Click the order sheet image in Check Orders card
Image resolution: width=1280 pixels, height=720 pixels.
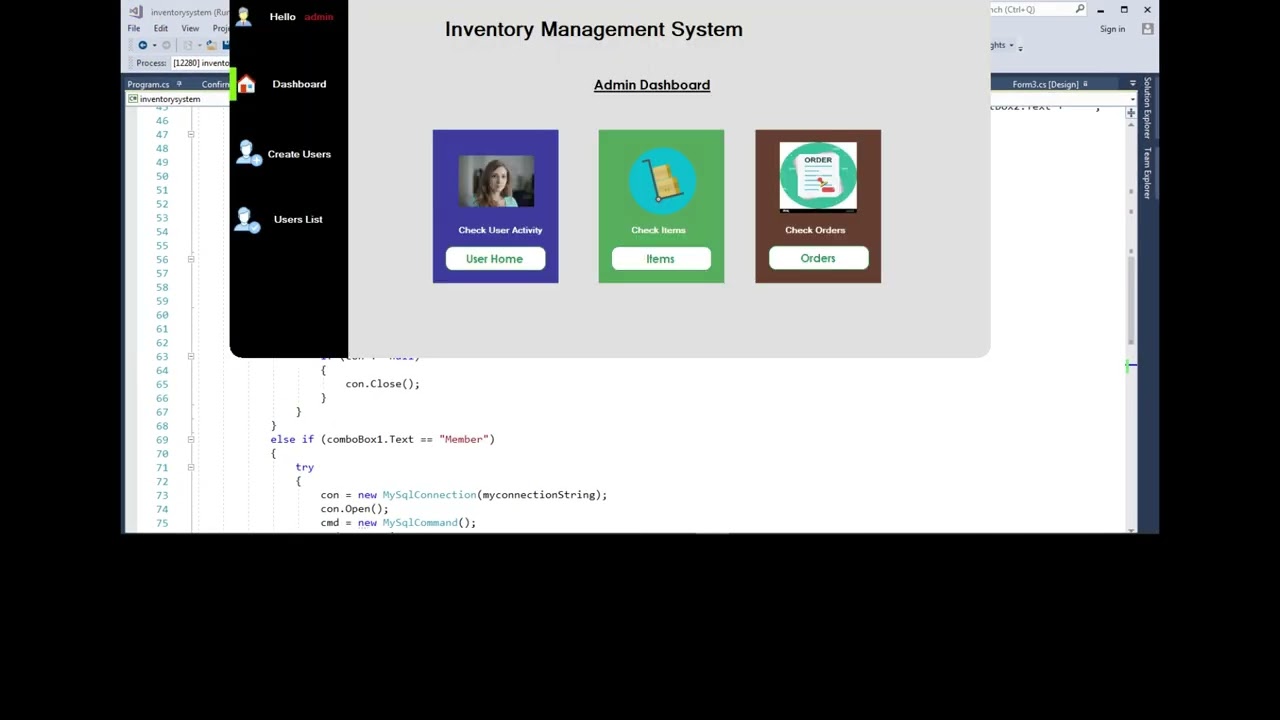(818, 177)
